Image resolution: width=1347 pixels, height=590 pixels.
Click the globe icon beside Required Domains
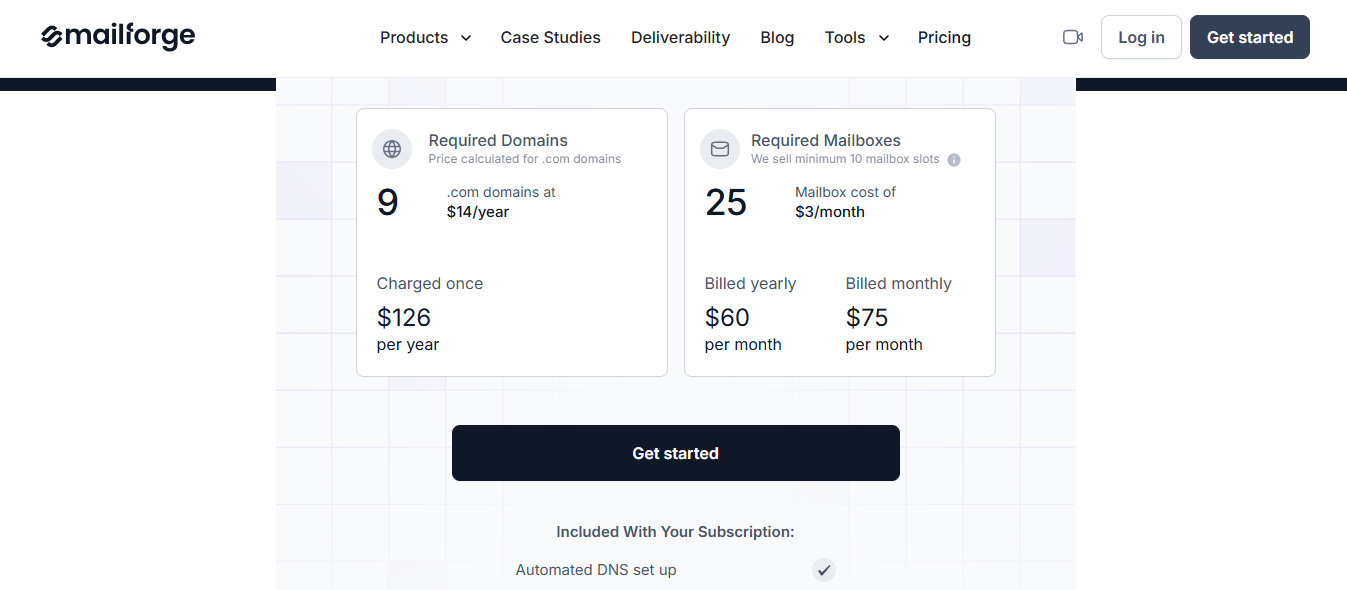click(392, 149)
